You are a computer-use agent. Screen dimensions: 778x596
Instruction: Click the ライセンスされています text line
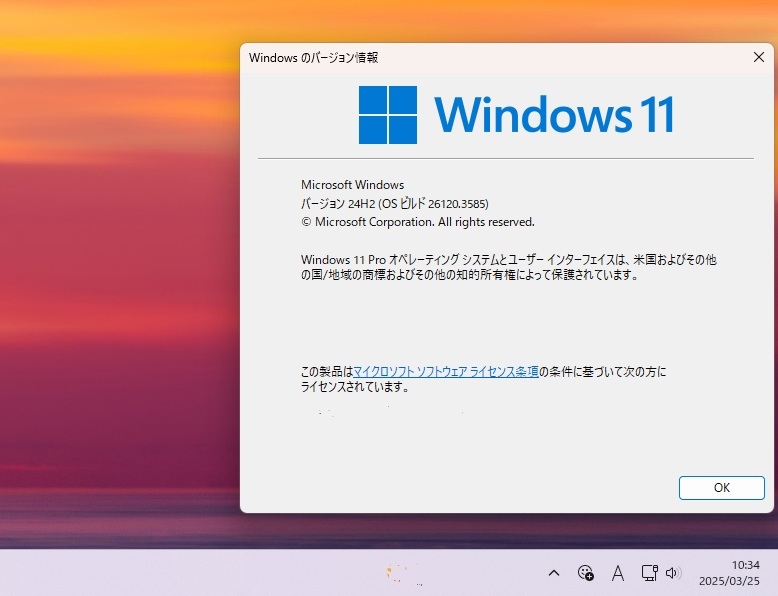[x=355, y=387]
